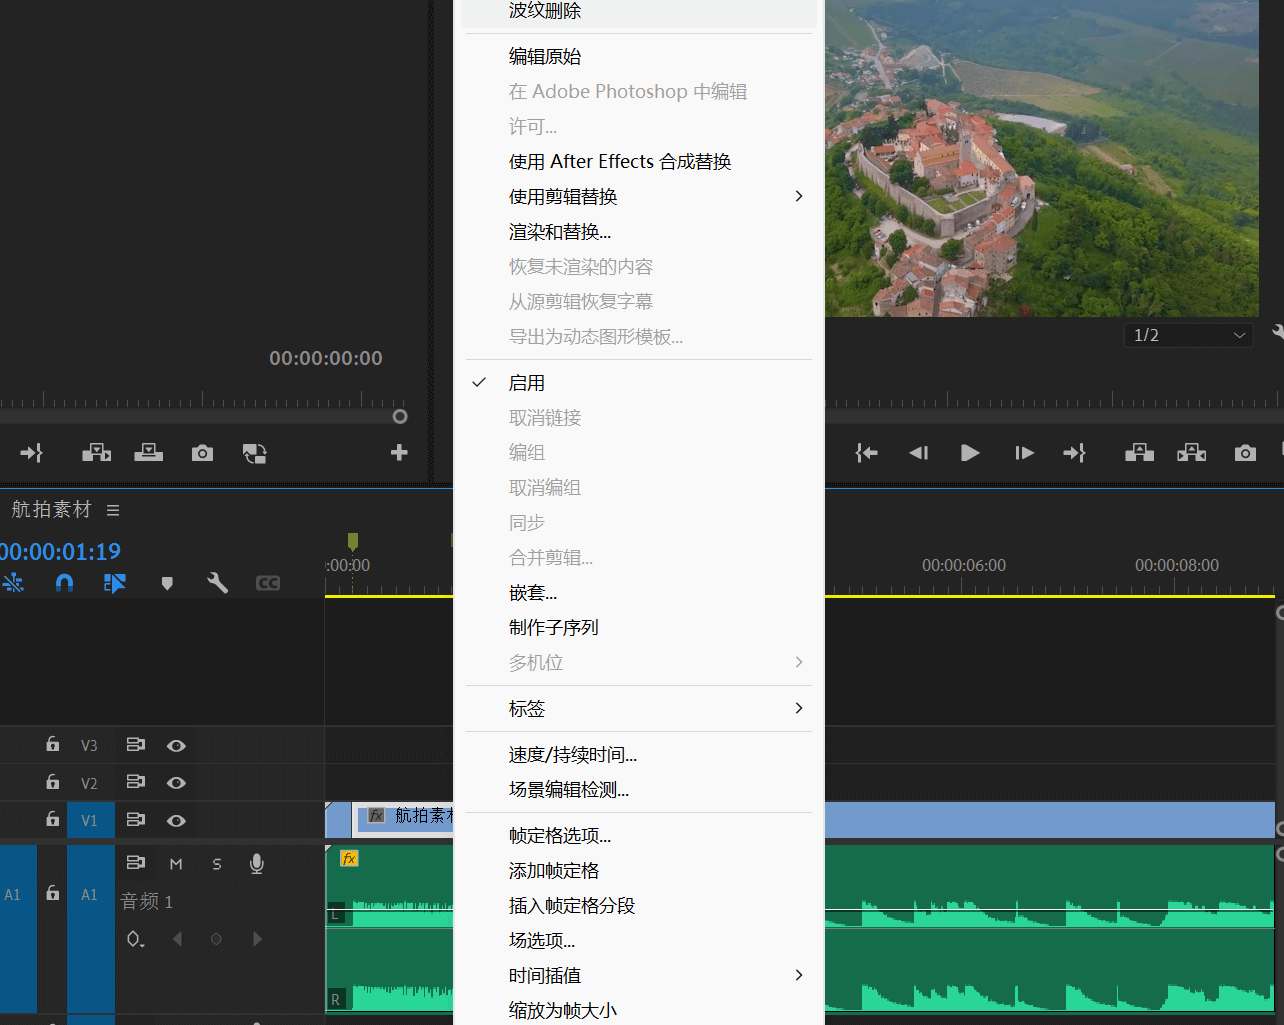Click the timeline playhead timecode 00:00:01:19
This screenshot has height=1025, width=1284.
[x=60, y=551]
